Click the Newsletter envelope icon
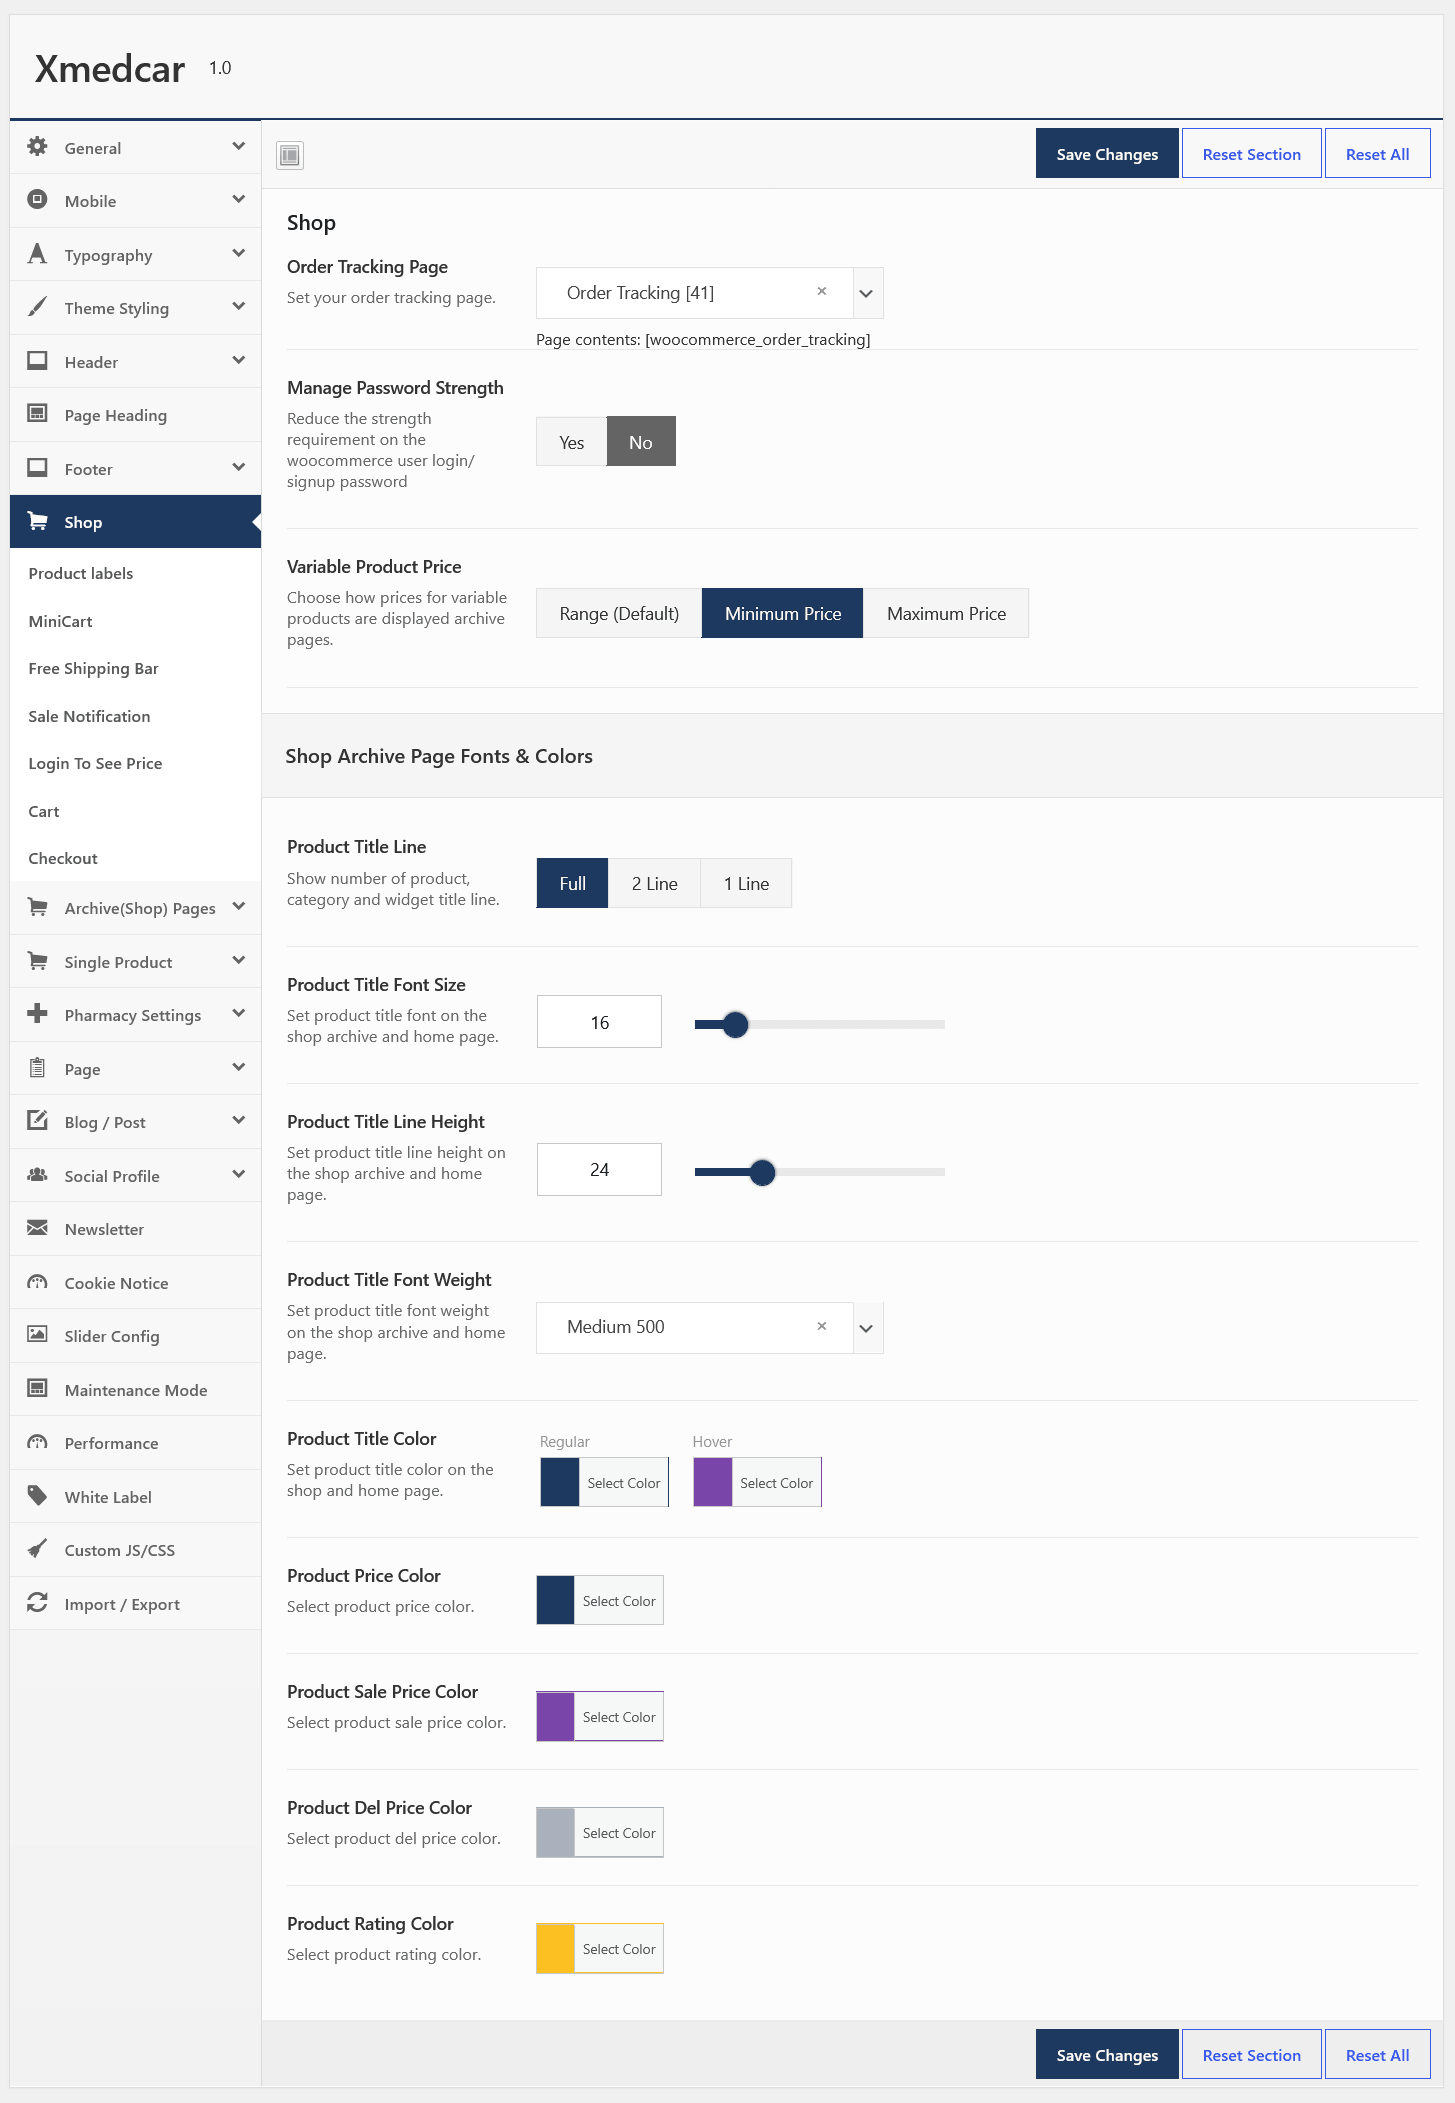This screenshot has width=1455, height=2103. tap(38, 1228)
